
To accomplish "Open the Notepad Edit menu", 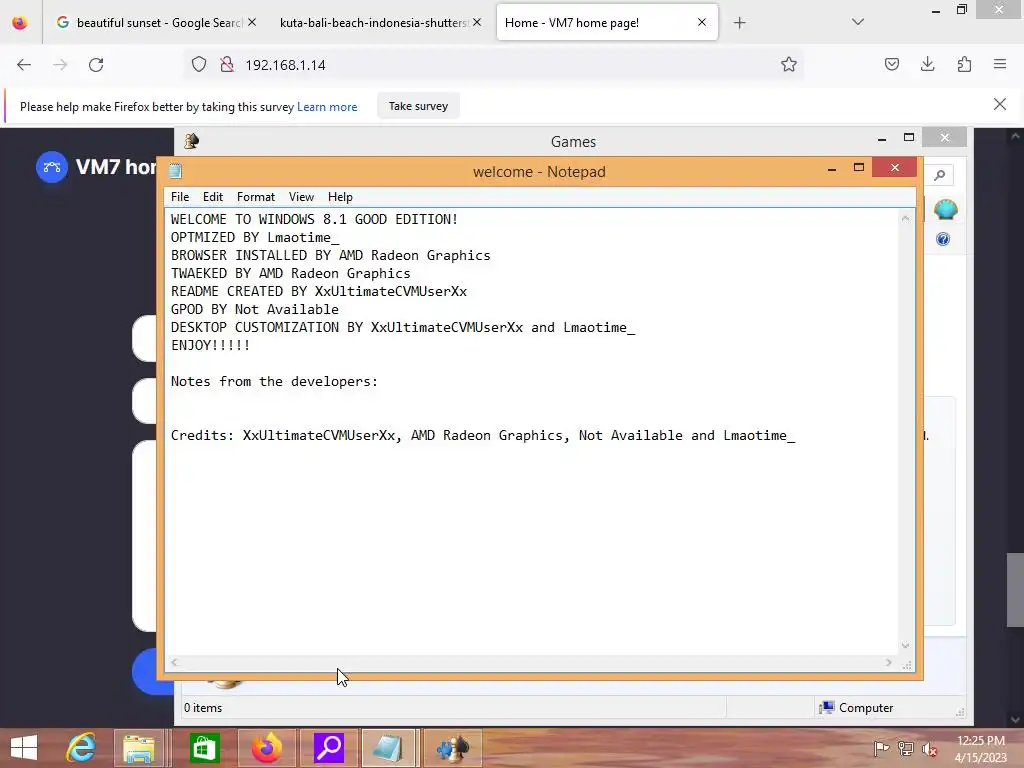I will pyautogui.click(x=213, y=197).
